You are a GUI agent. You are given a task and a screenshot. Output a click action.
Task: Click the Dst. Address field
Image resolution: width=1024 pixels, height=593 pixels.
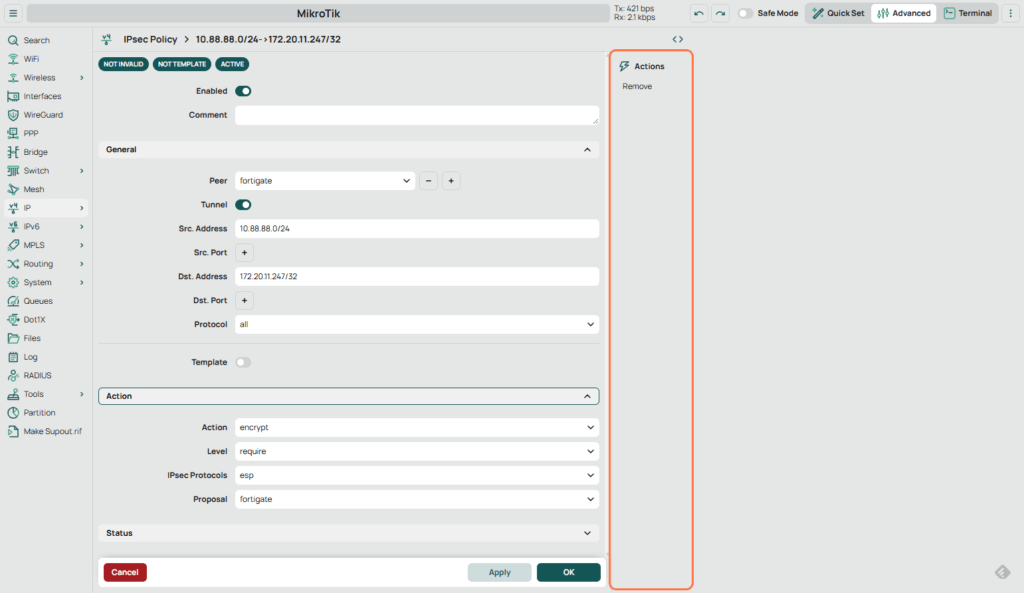(417, 277)
